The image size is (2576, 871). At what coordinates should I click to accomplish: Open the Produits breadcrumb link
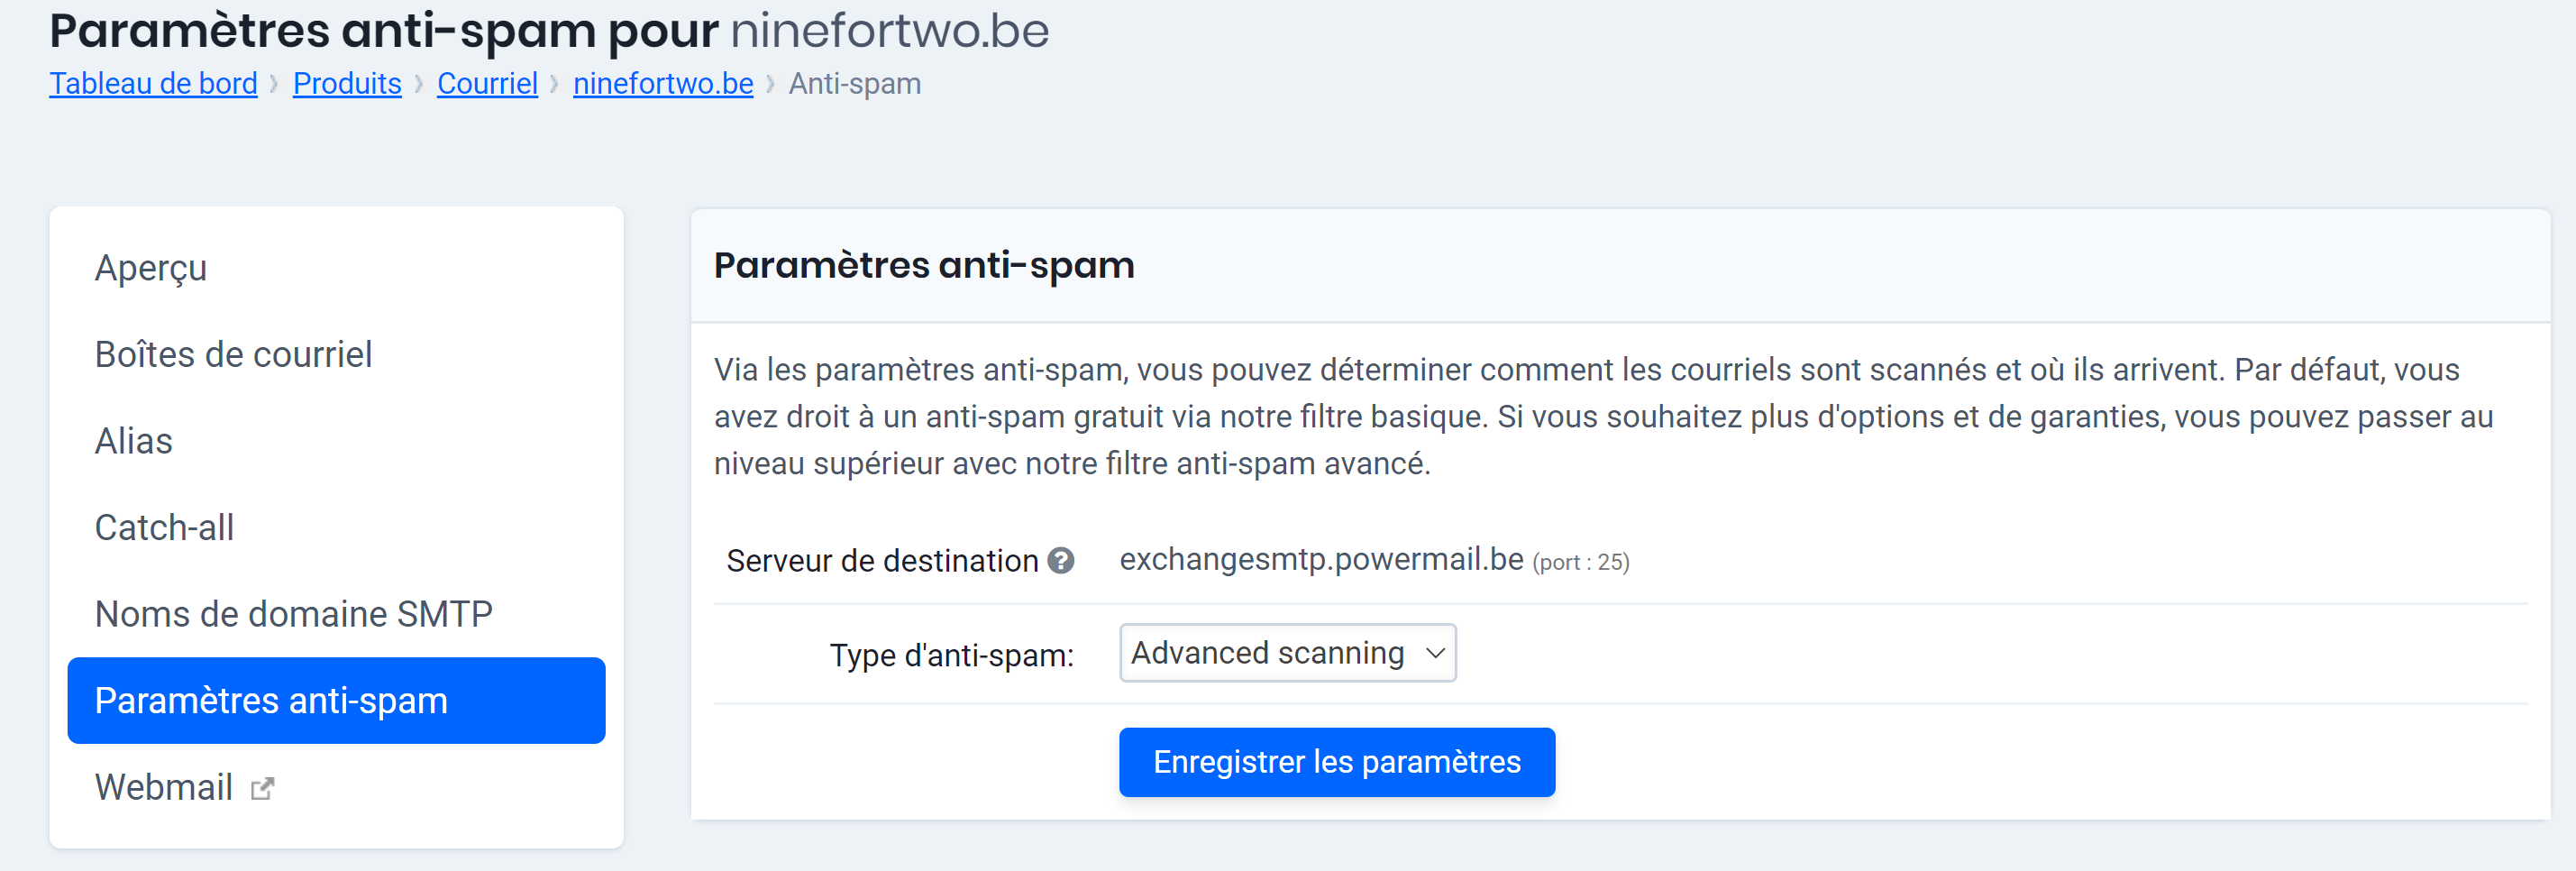point(346,83)
